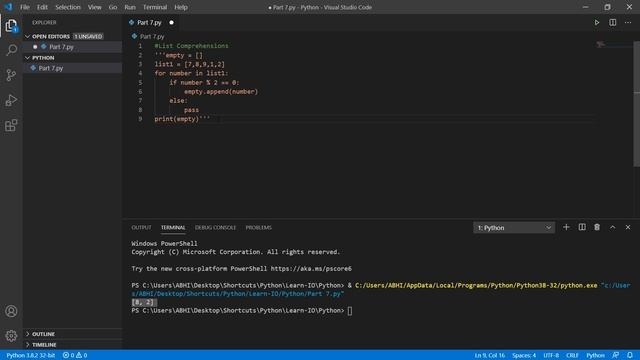Open editor More Actions ellipsis
This screenshot has height=360, width=640.
(x=628, y=22)
